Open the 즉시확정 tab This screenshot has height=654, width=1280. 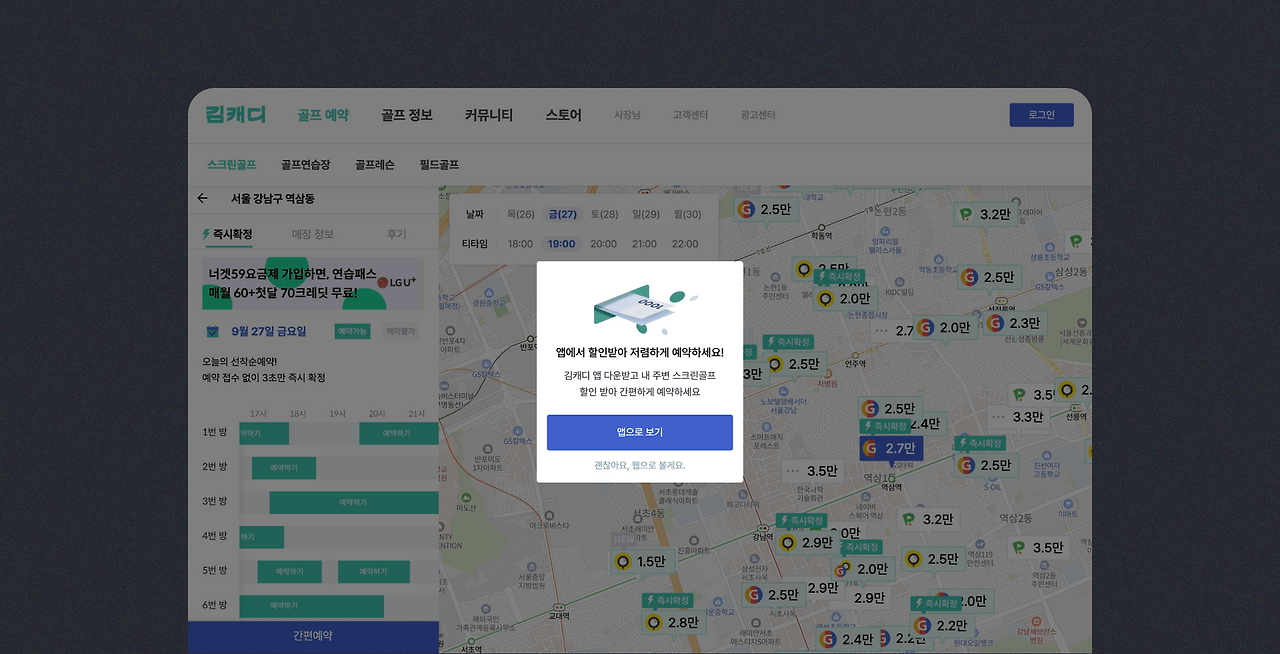[x=227, y=234]
